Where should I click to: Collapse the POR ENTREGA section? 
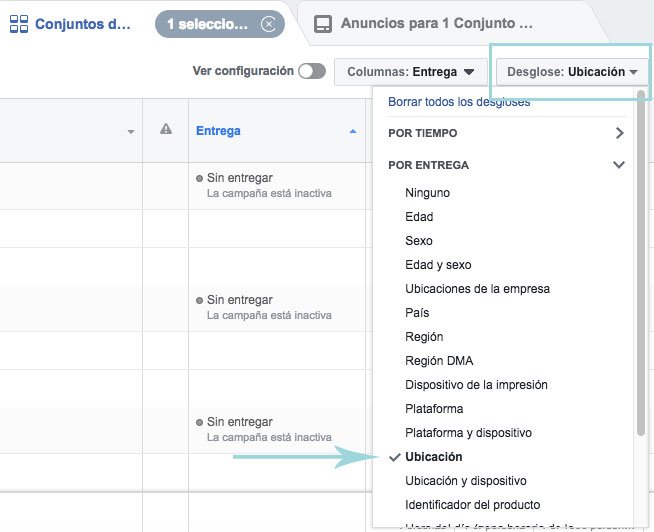pos(506,165)
